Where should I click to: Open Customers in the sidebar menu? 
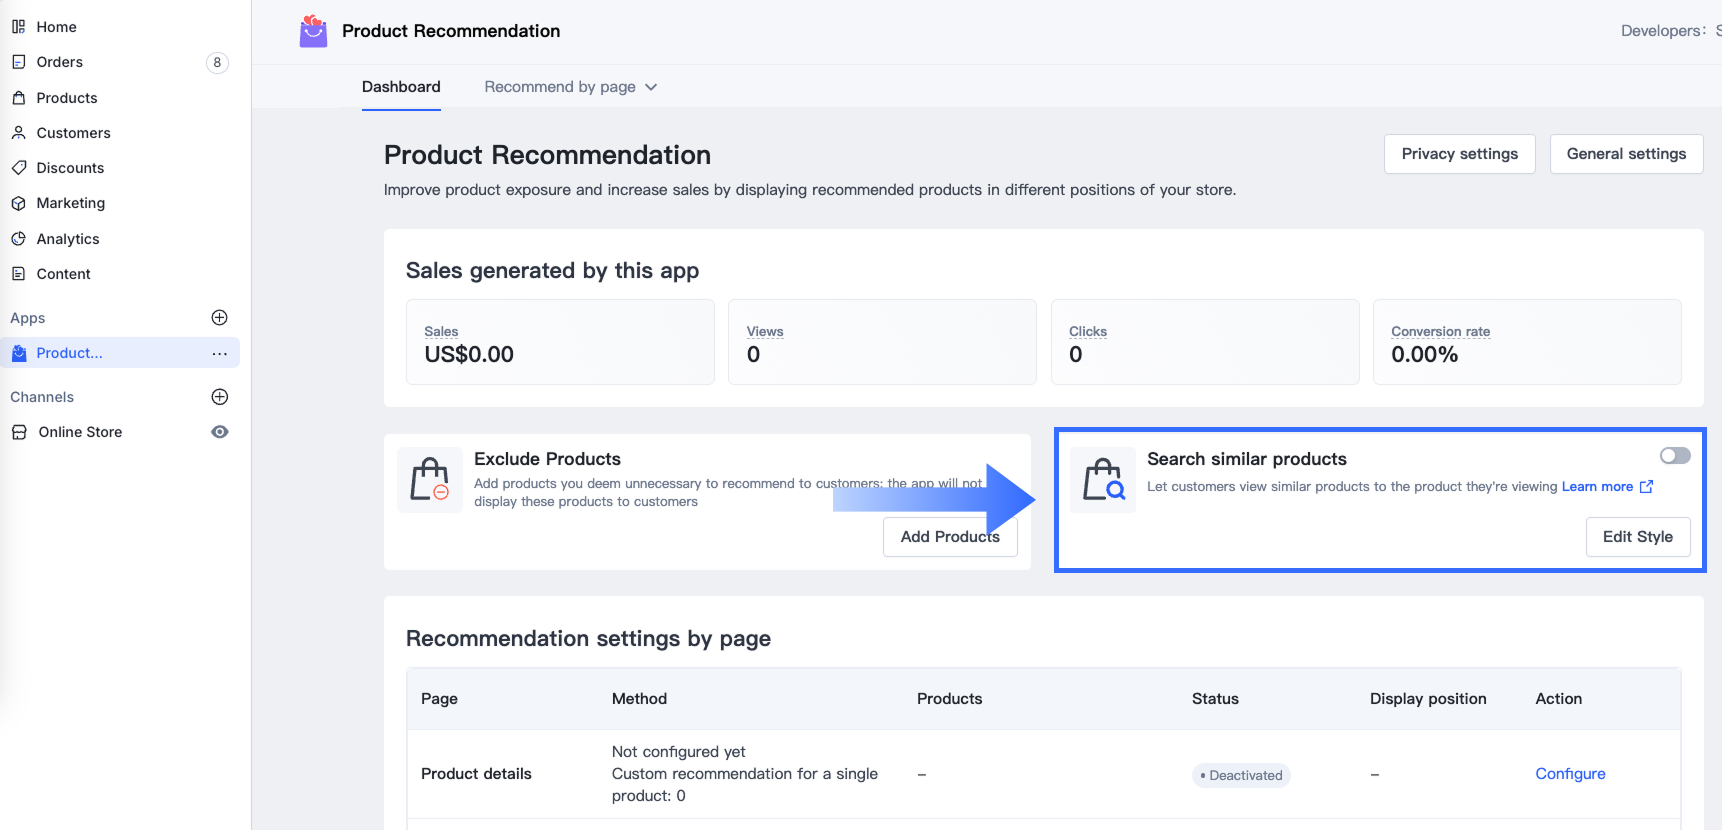pyautogui.click(x=73, y=133)
